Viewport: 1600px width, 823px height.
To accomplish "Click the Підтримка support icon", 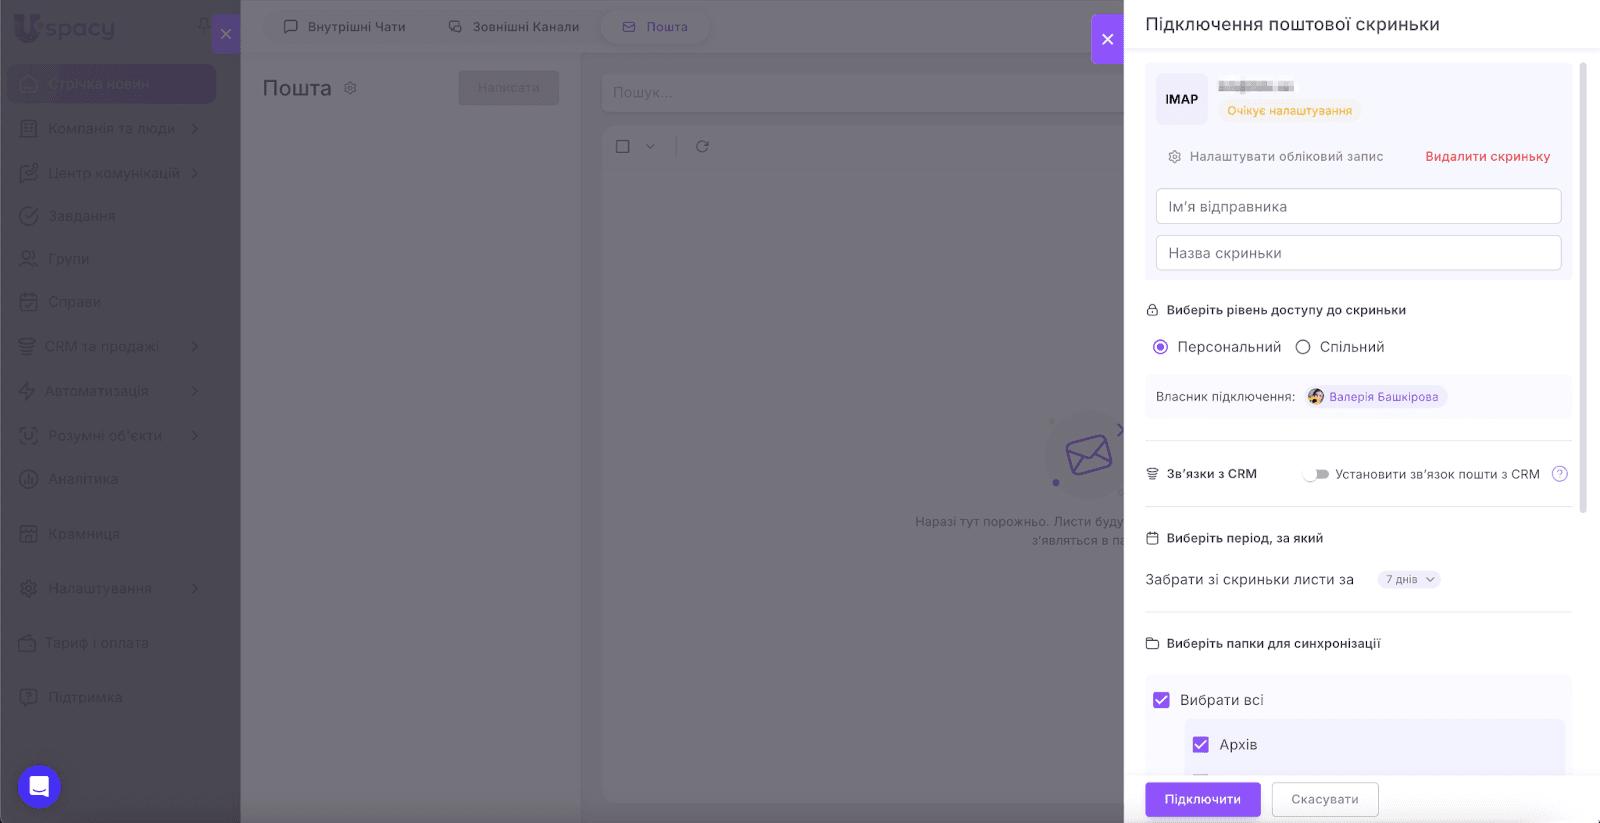I will coord(29,697).
